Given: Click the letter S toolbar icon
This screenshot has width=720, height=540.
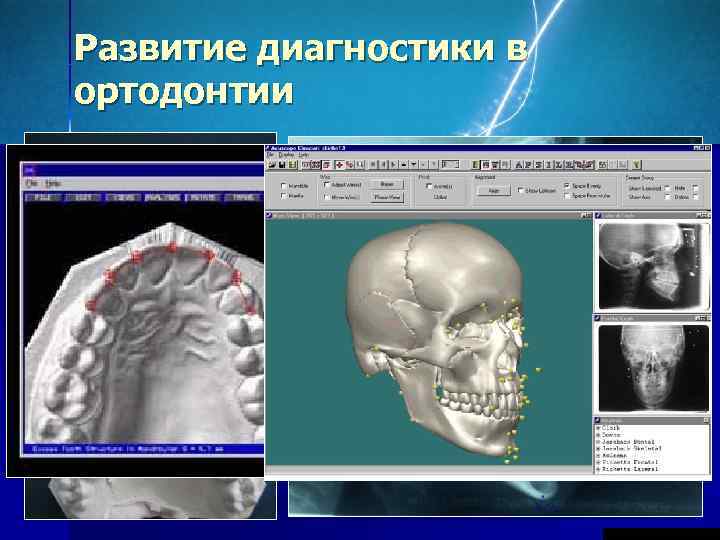Looking at the screenshot, I should point(538,165).
